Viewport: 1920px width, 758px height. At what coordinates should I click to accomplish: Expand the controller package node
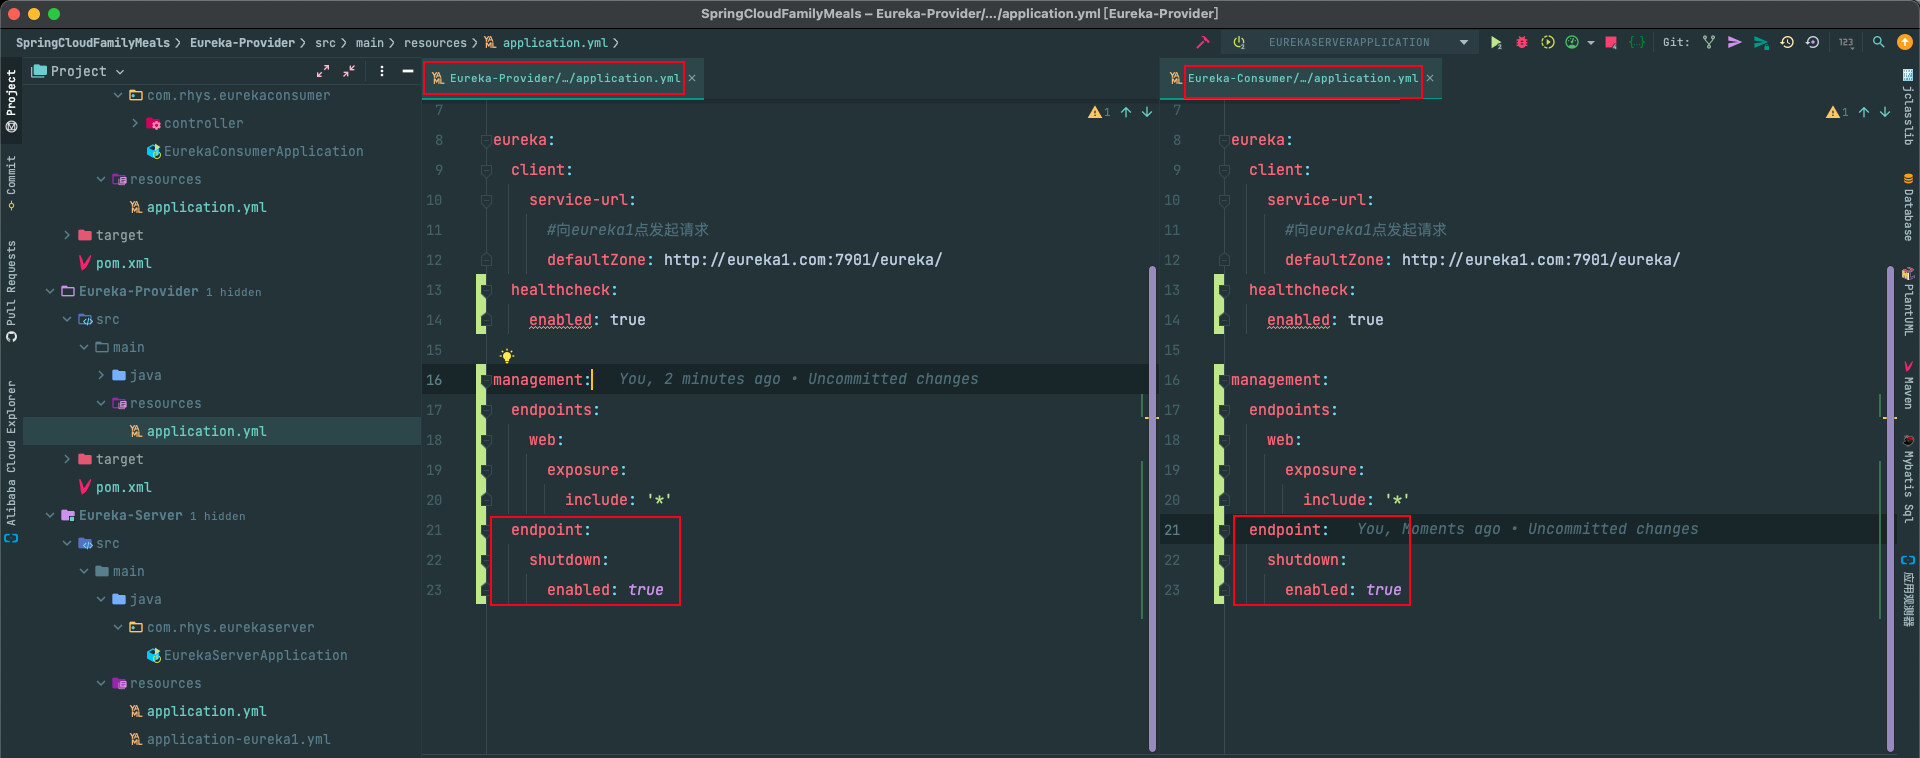click(x=135, y=124)
